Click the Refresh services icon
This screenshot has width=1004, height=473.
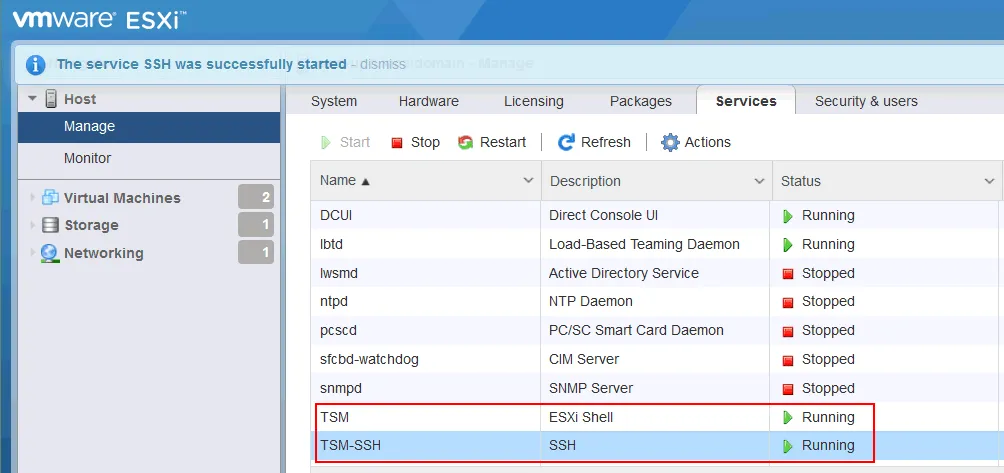coord(566,143)
